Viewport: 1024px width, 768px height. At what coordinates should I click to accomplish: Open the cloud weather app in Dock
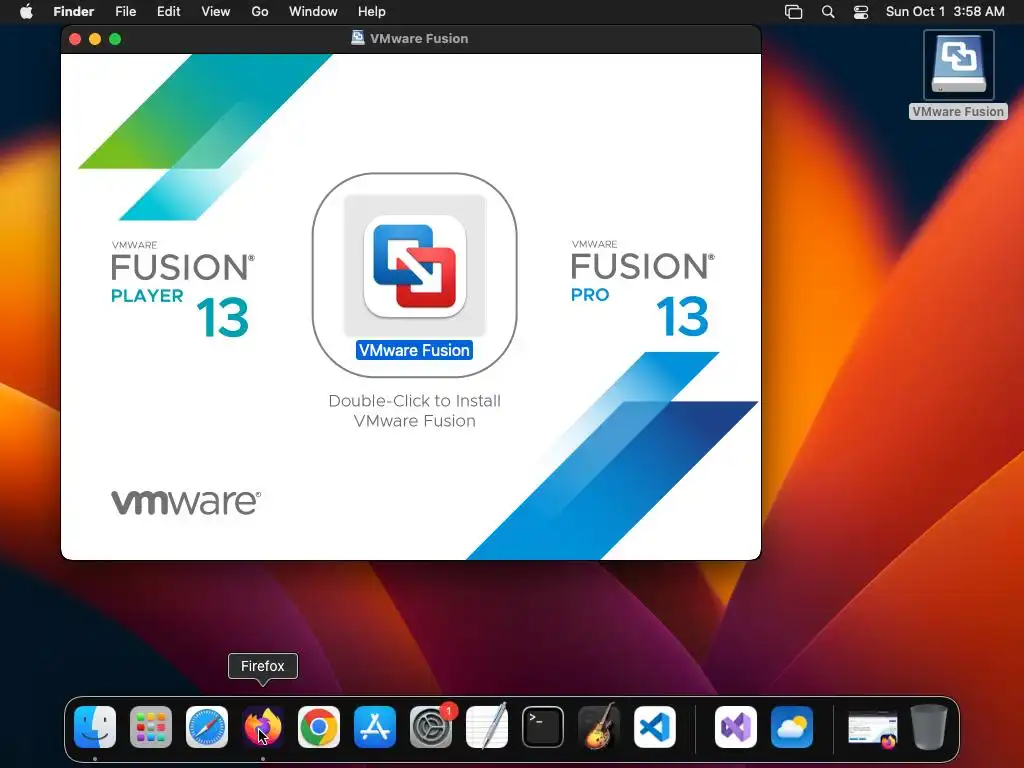792,727
